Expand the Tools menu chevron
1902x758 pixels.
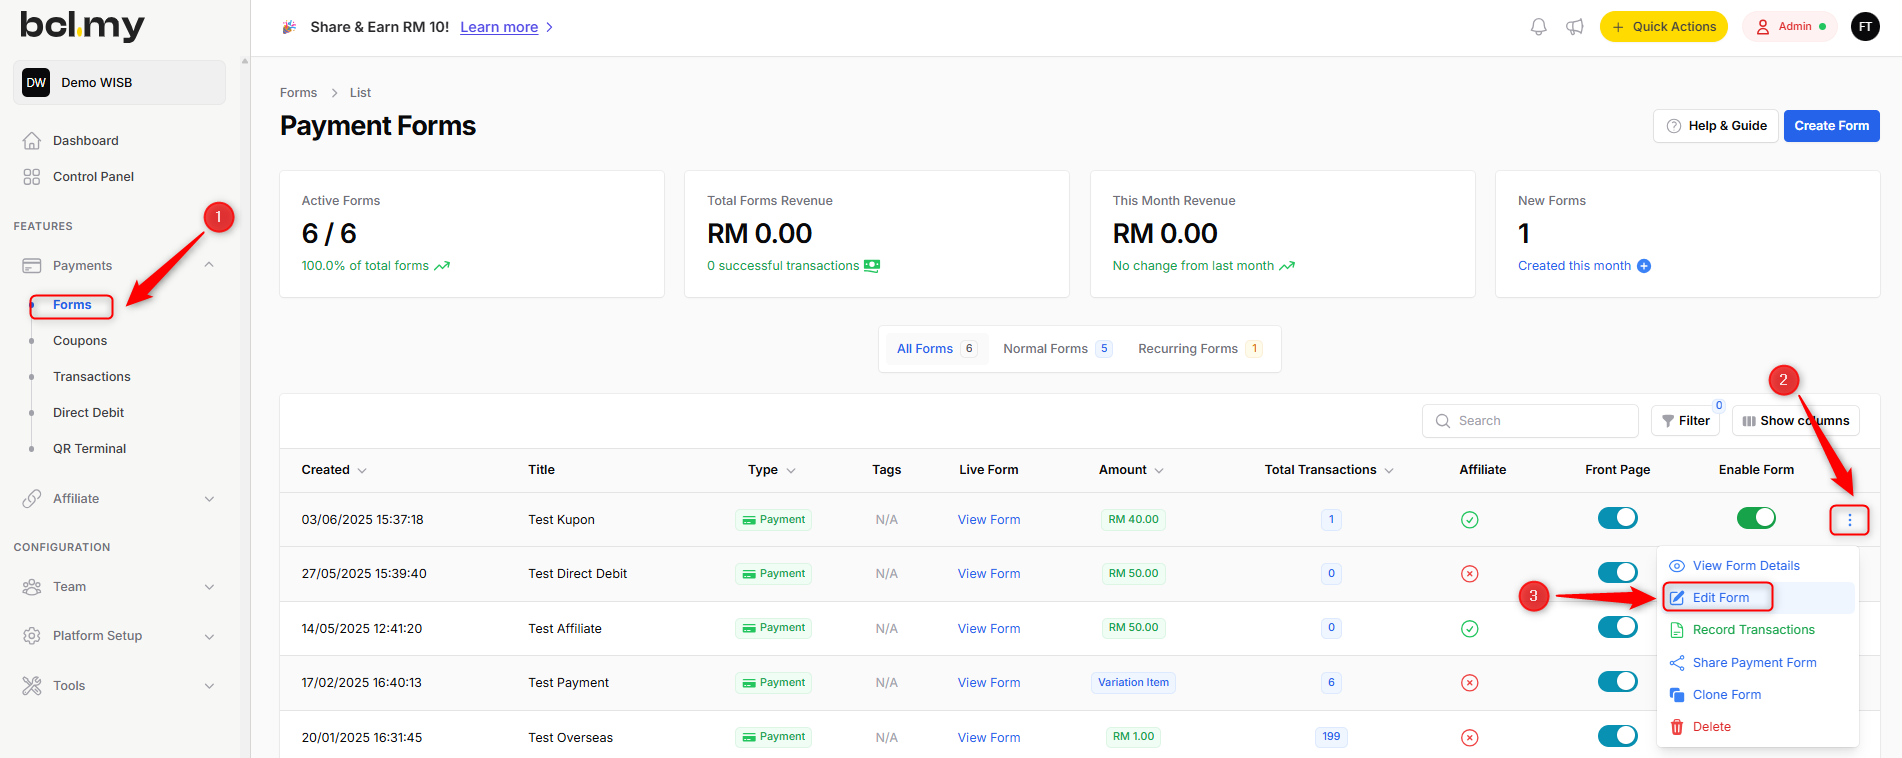click(209, 686)
